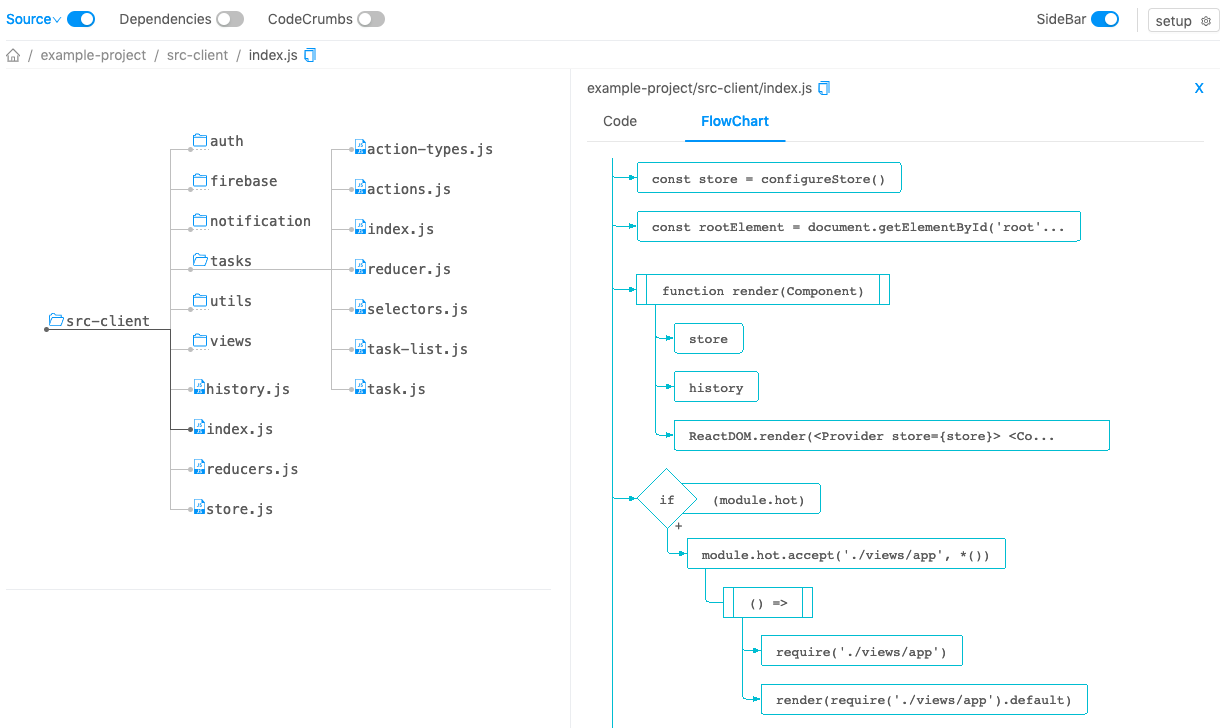Viewport: 1224px width, 728px height.
Task: Close the sidebar with X button
Action: pyautogui.click(x=1199, y=88)
